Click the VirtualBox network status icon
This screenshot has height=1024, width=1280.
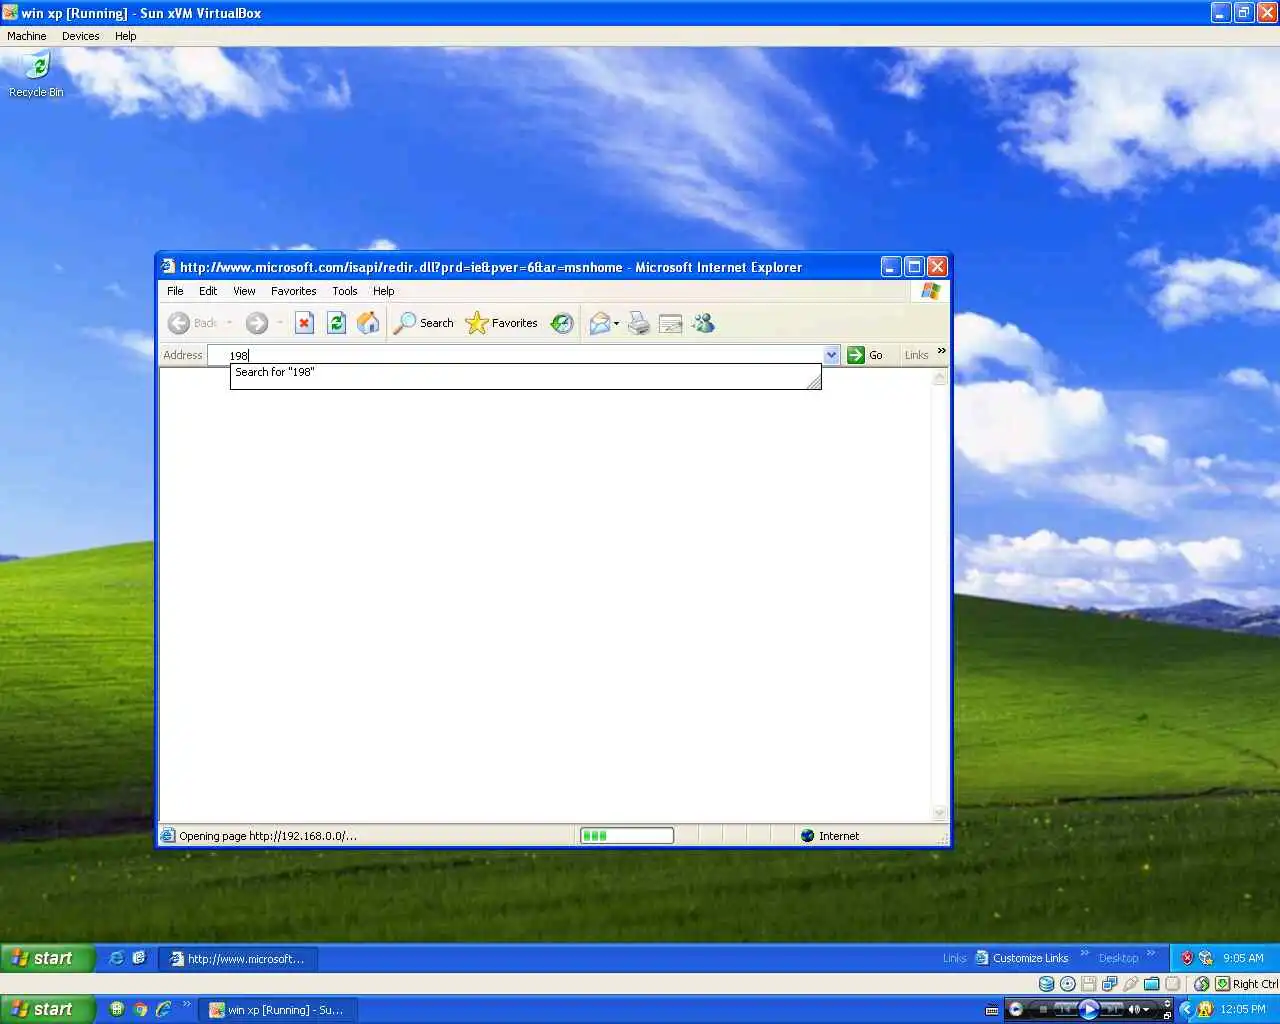(1109, 984)
